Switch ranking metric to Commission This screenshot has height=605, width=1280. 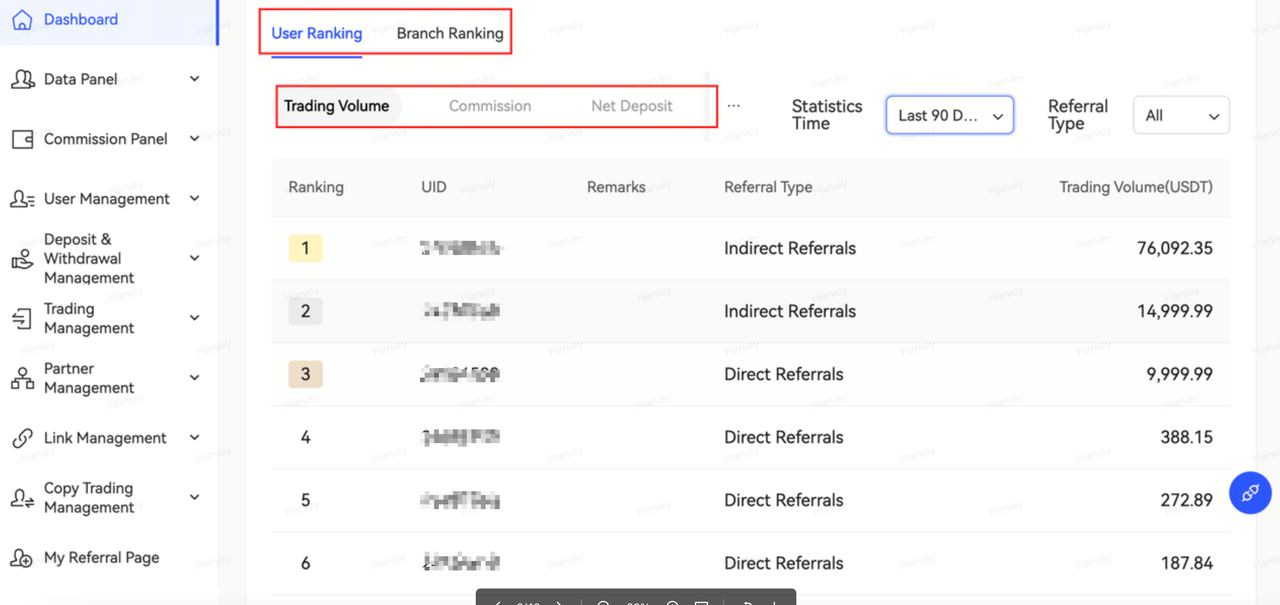pos(490,106)
